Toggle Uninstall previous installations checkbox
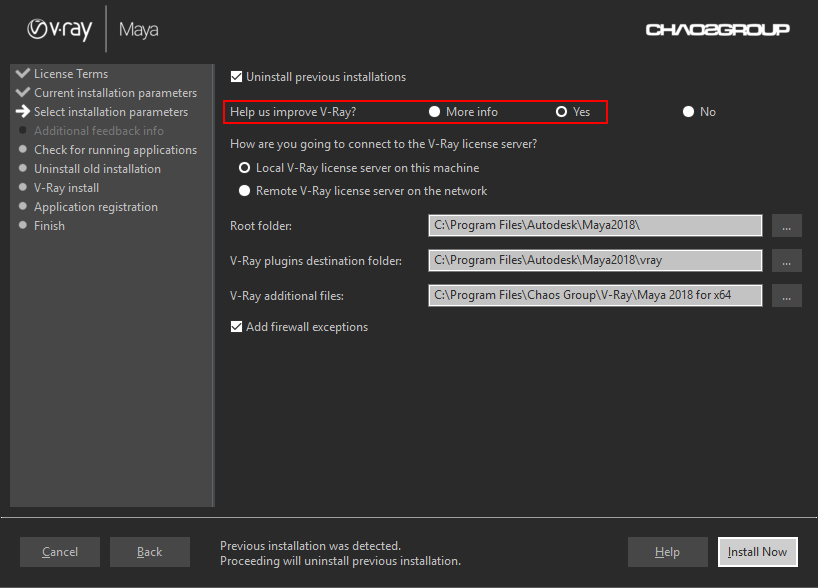818x588 pixels. 236,77
